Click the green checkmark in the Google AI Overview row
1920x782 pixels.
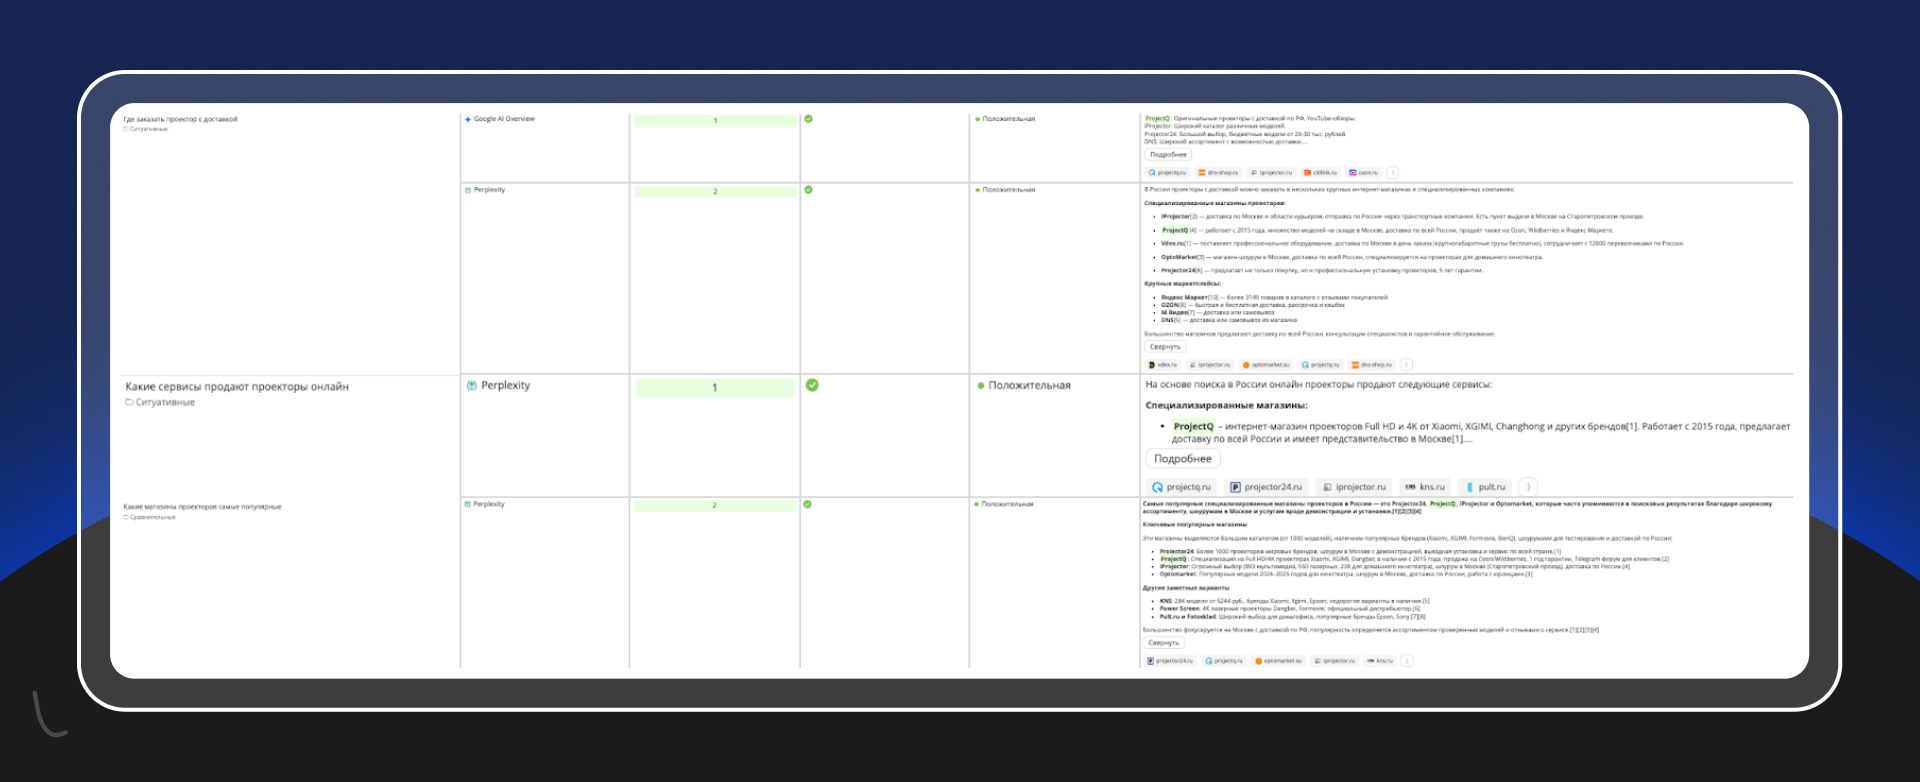808,119
